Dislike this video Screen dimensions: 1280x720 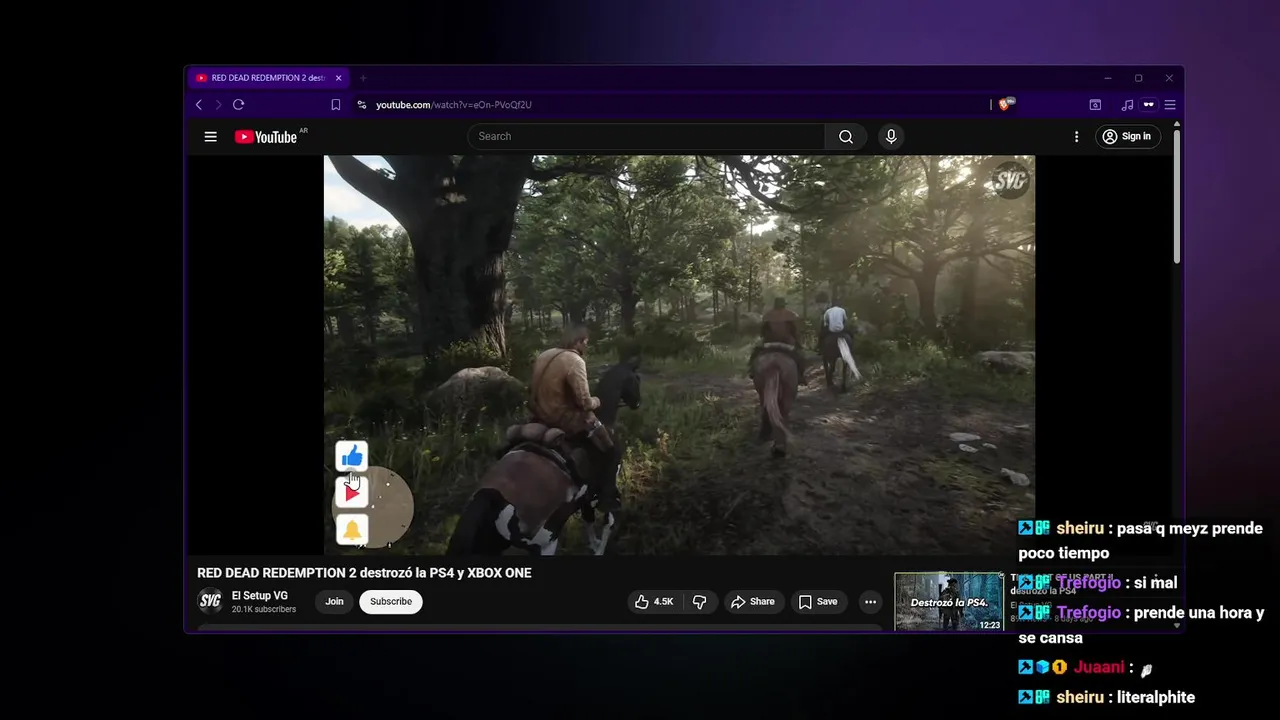(700, 602)
